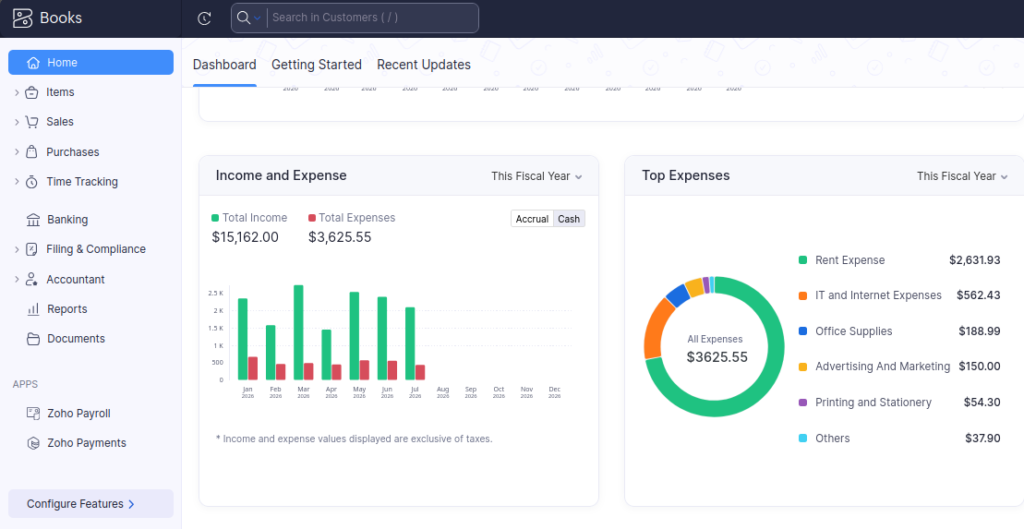
Task: Click the Items basket icon
Action: click(31, 93)
